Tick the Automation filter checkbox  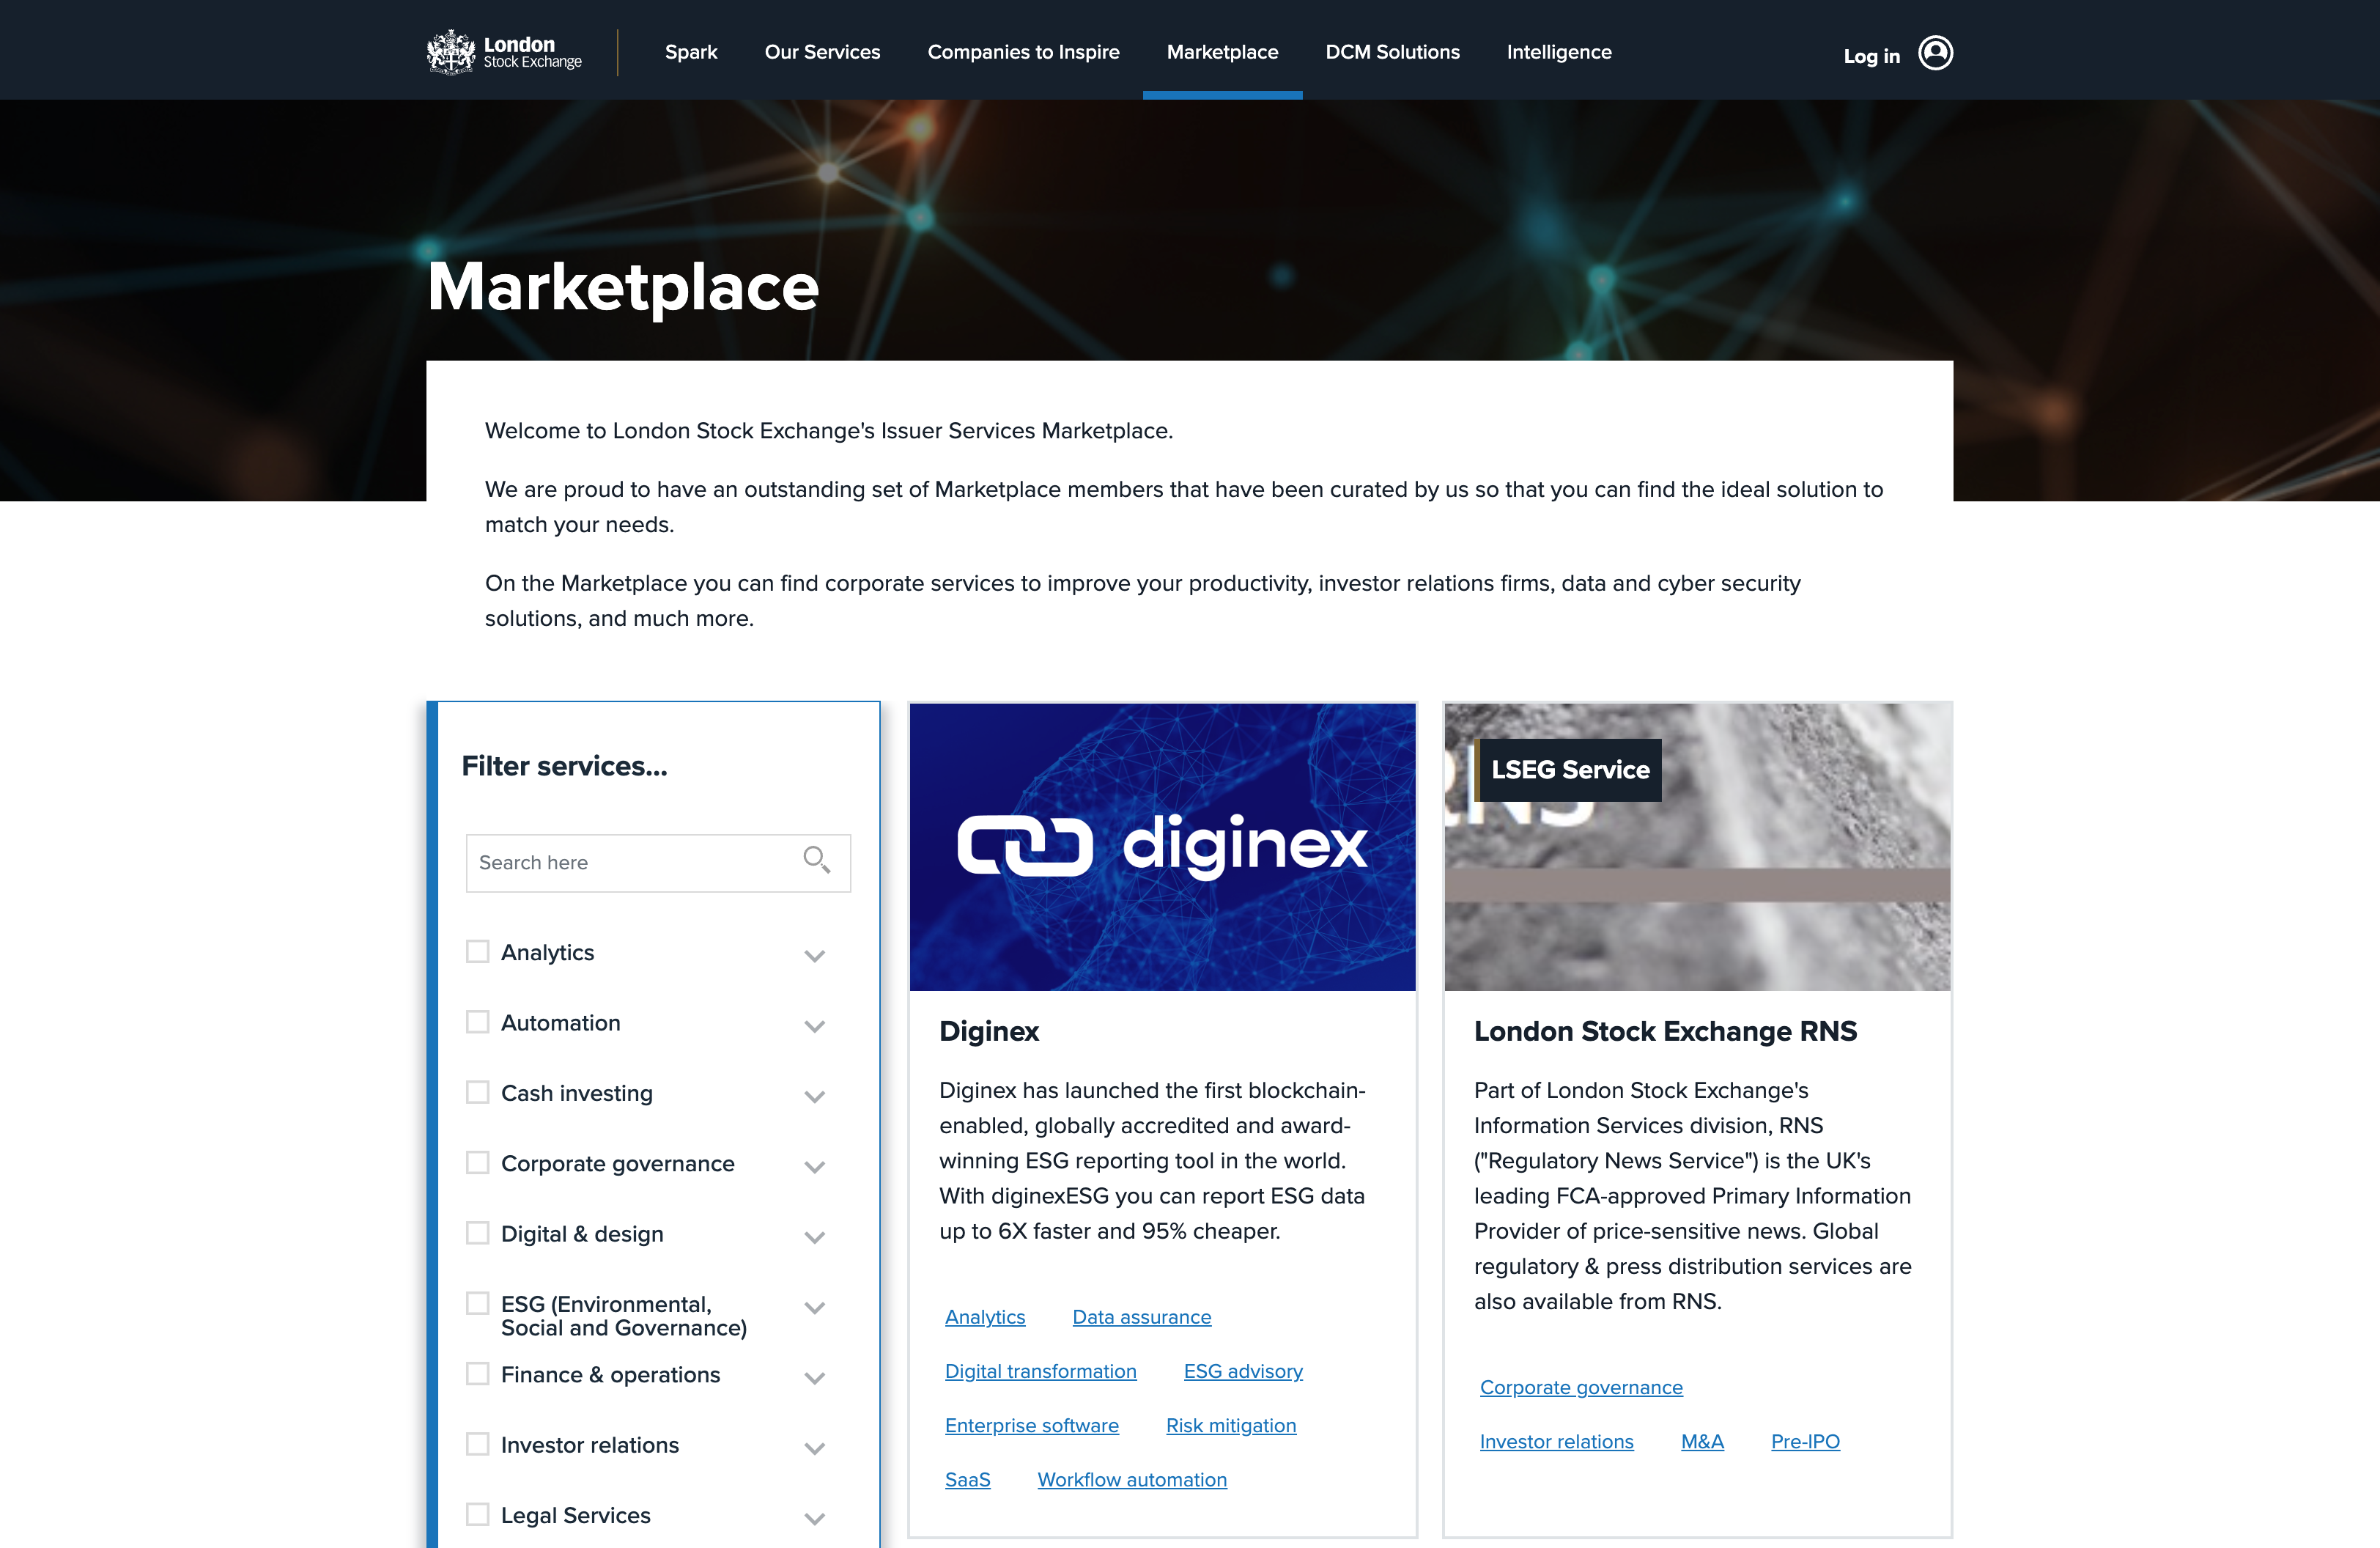[x=478, y=1021]
